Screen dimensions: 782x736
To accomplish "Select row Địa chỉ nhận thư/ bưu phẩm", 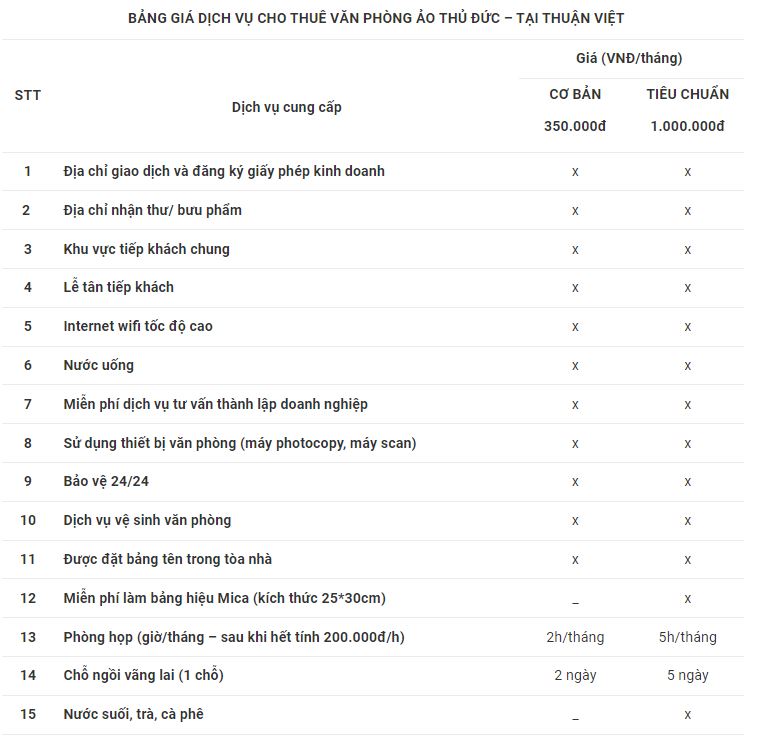I will [x=373, y=210].
